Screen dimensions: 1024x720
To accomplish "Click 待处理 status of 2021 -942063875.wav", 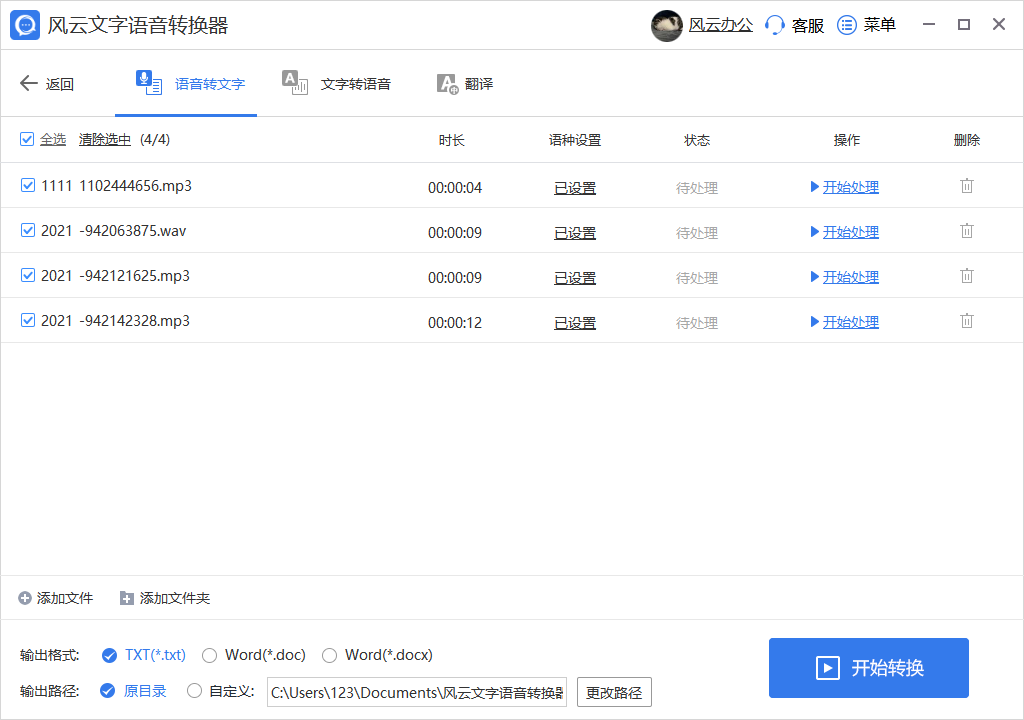I will tap(697, 233).
